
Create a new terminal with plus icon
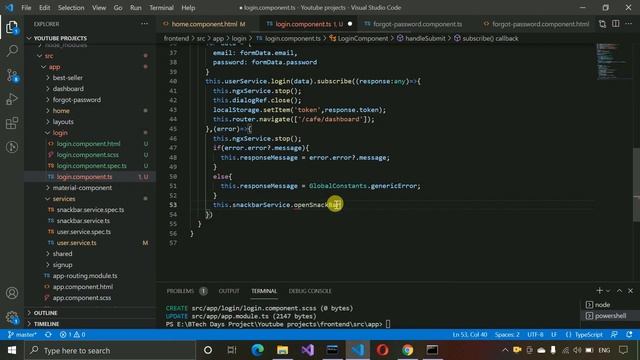[x=599, y=291]
